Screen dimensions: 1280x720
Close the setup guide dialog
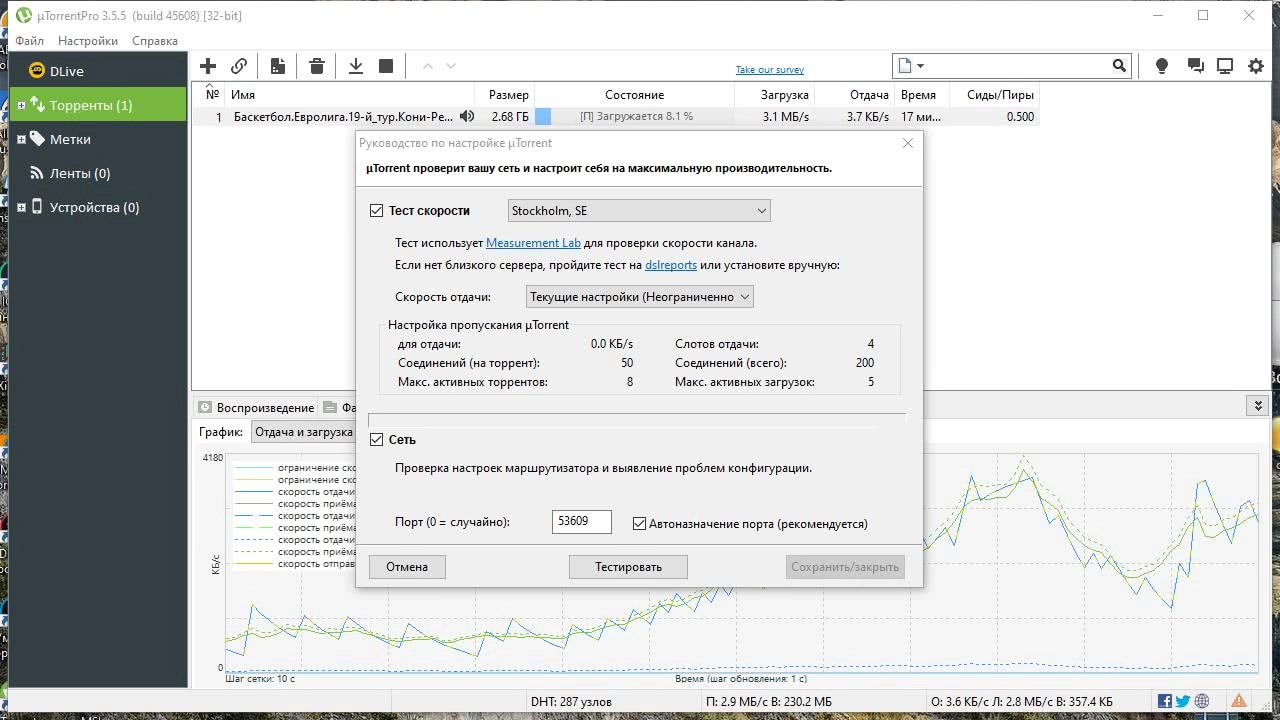click(908, 143)
